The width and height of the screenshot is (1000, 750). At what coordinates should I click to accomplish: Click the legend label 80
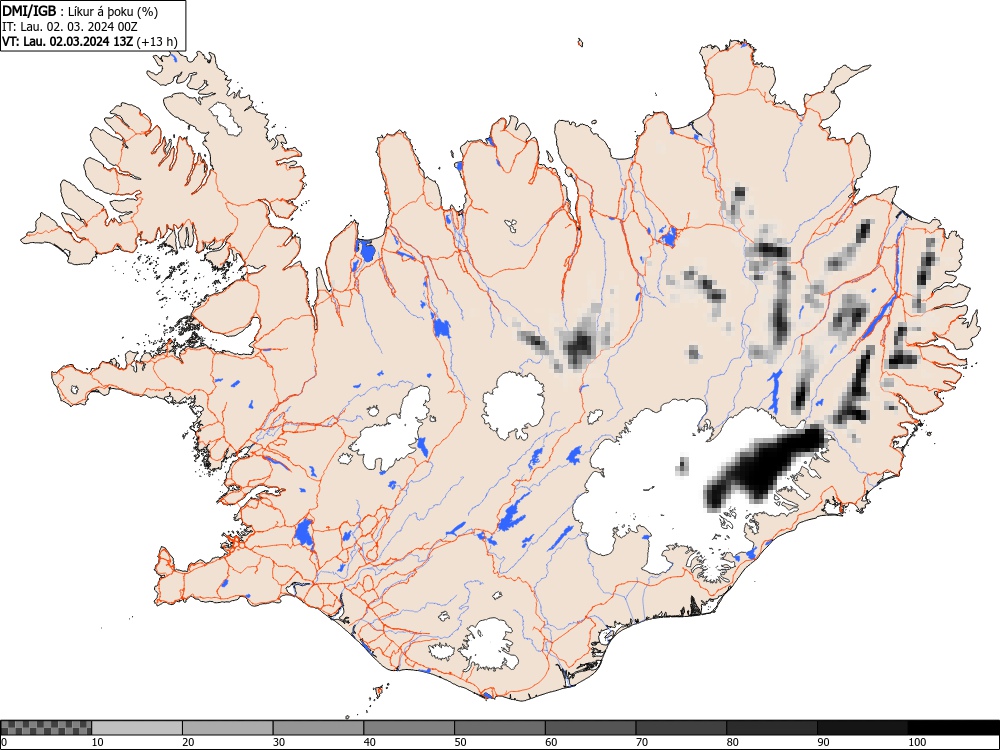point(732,742)
